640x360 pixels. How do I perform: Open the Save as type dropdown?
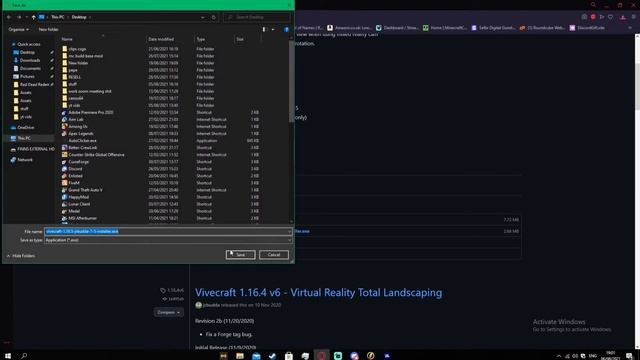coord(168,240)
